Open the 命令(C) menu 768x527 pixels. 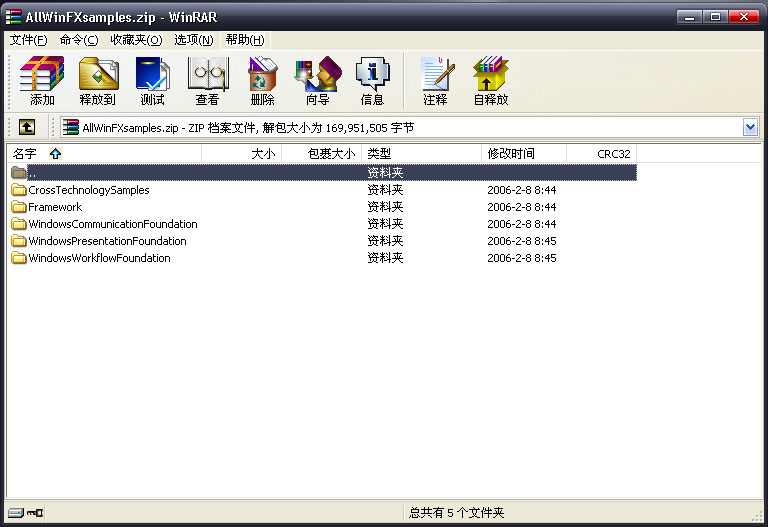(x=79, y=40)
